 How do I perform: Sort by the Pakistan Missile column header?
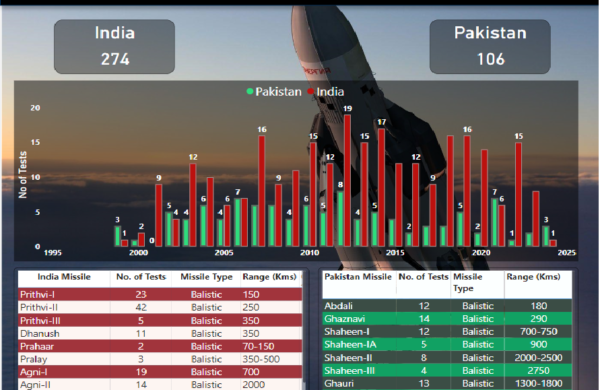tap(358, 277)
